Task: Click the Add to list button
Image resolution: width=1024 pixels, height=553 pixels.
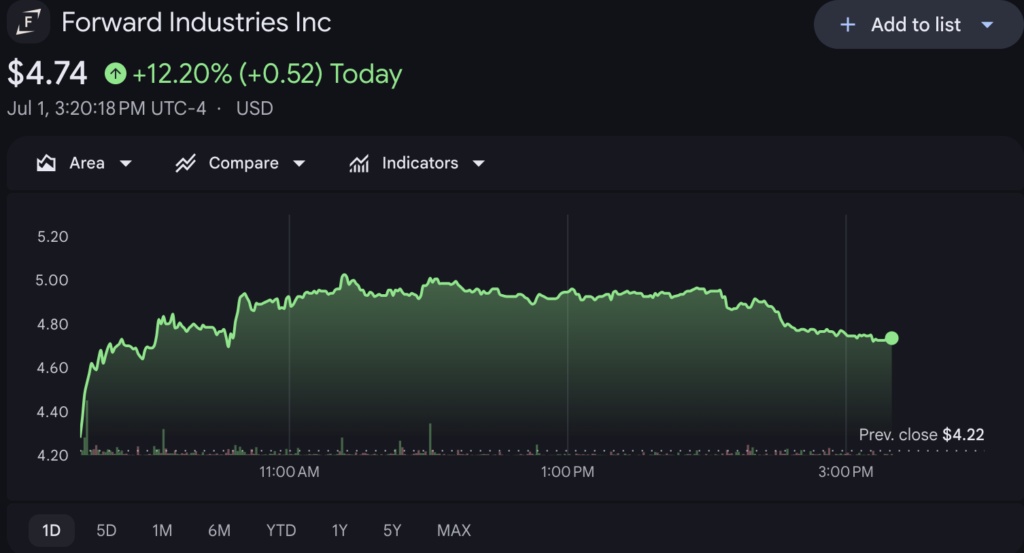Action: (918, 25)
